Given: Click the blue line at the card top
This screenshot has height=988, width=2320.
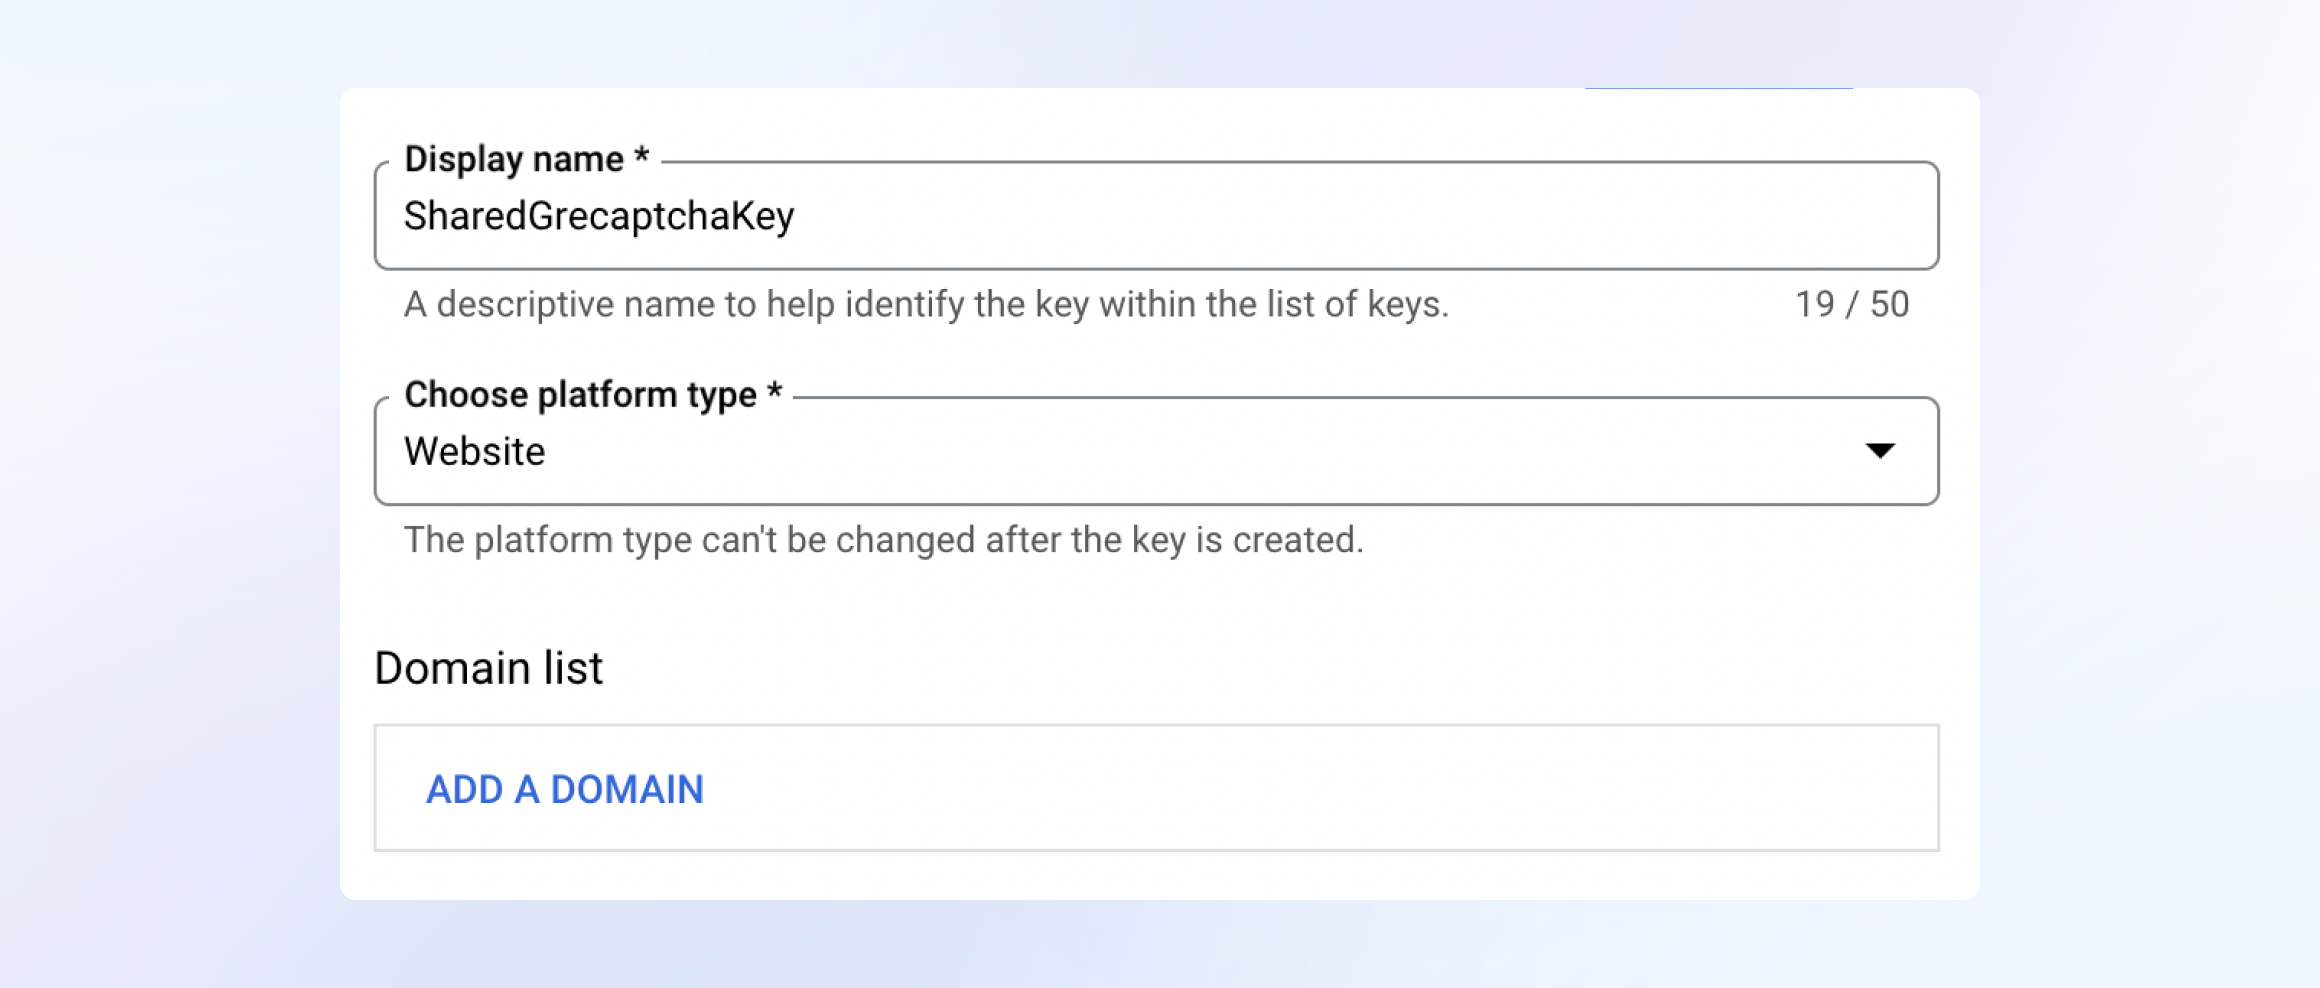Looking at the screenshot, I should point(1718,89).
